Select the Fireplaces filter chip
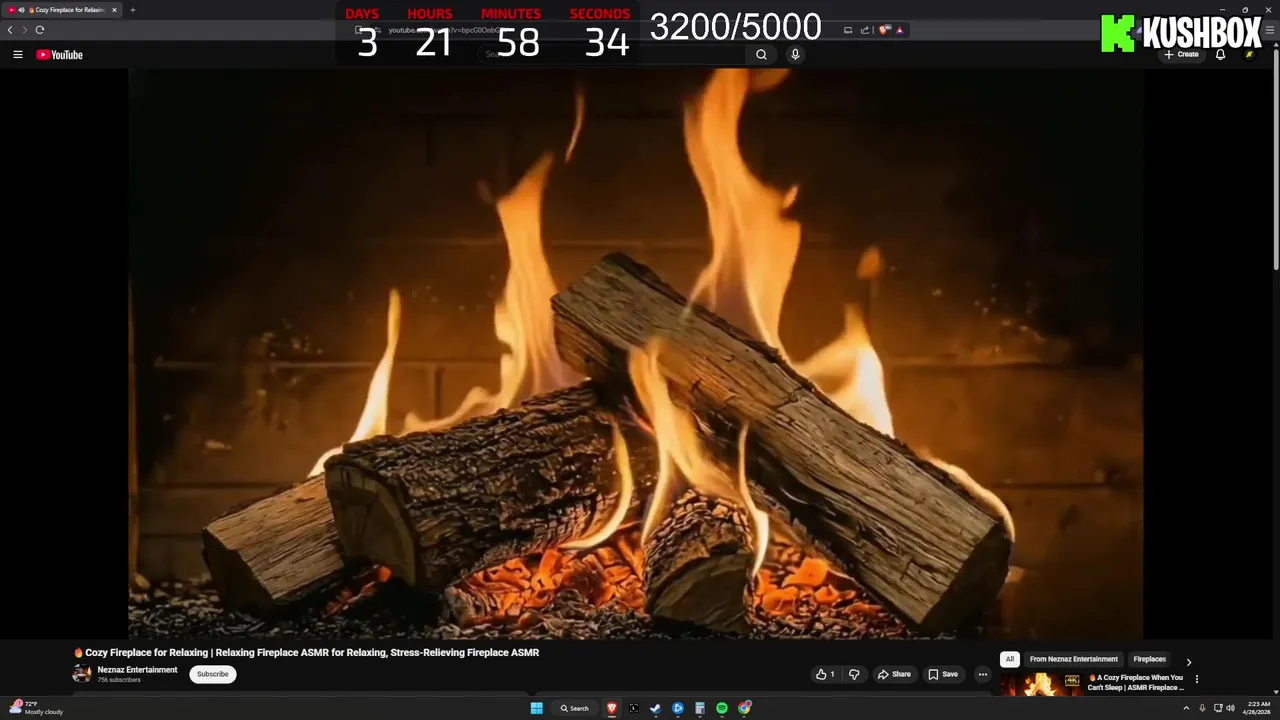The image size is (1280, 720). pyautogui.click(x=1149, y=659)
